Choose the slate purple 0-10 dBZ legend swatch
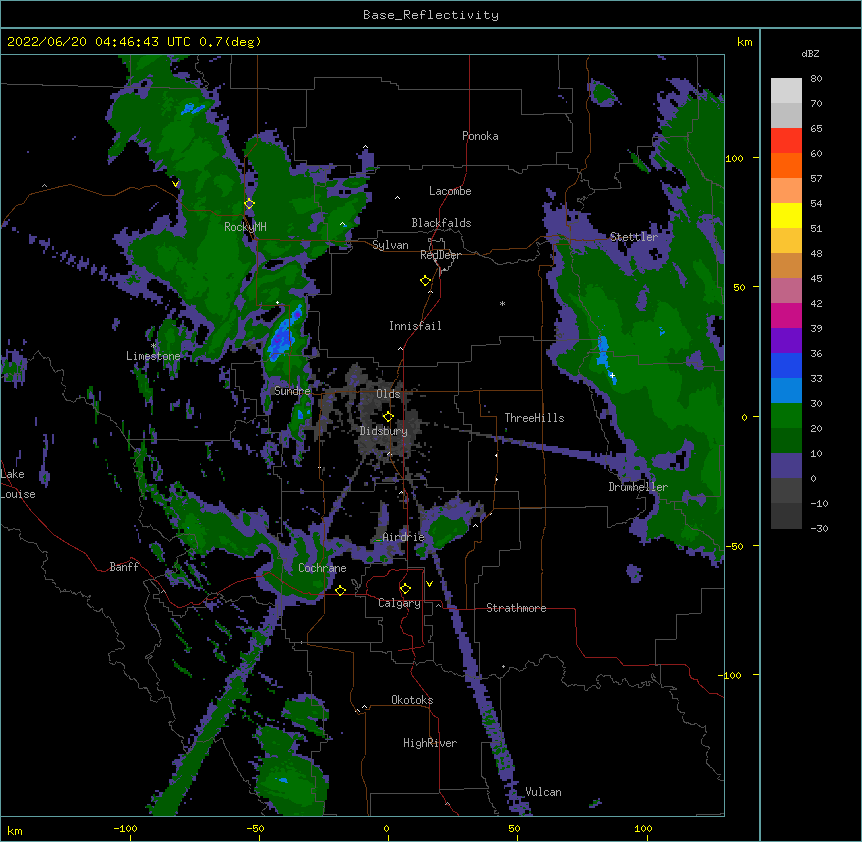 (x=786, y=466)
